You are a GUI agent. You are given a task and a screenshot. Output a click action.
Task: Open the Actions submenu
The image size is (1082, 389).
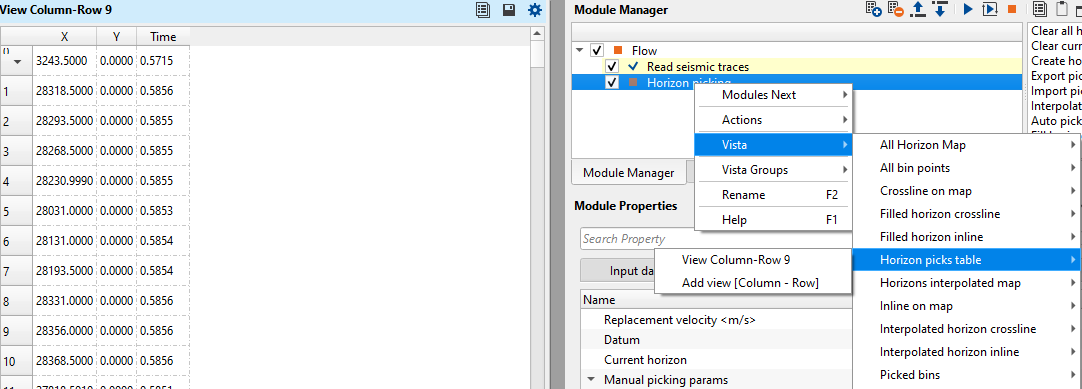point(773,119)
